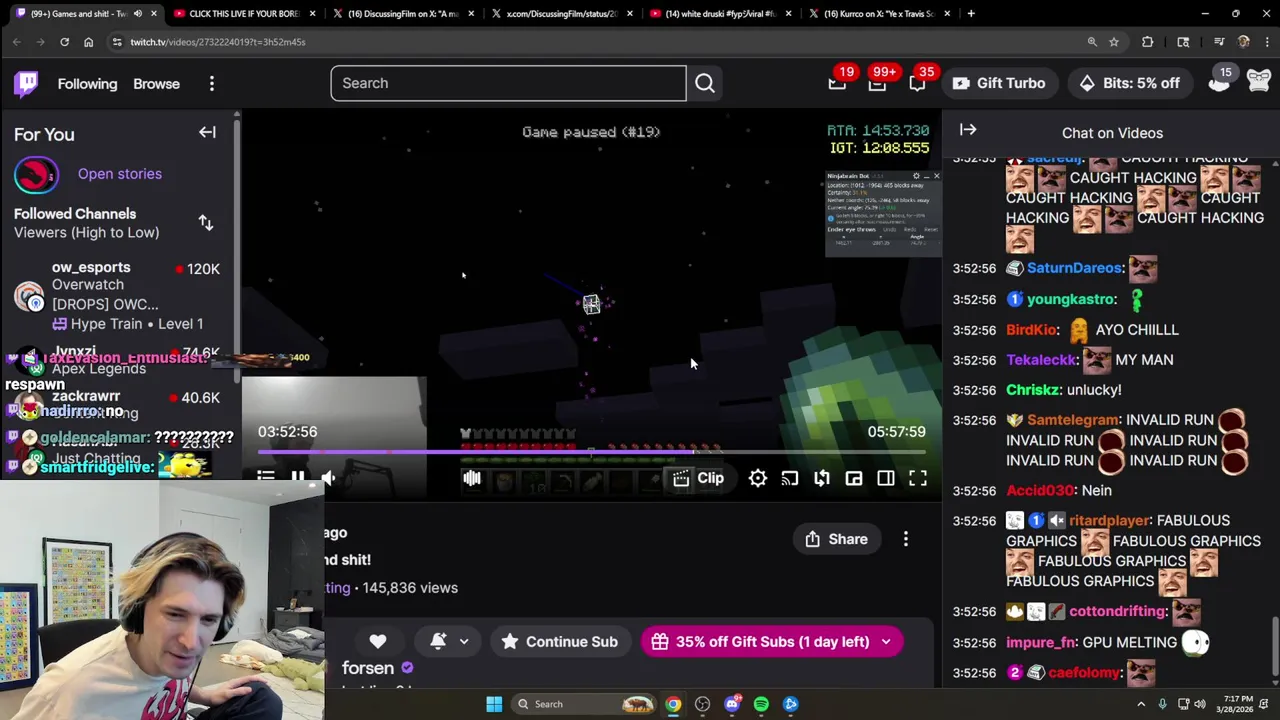The width and height of the screenshot is (1280, 720).
Task: Open forsen channel name link
Action: pyautogui.click(x=368, y=668)
